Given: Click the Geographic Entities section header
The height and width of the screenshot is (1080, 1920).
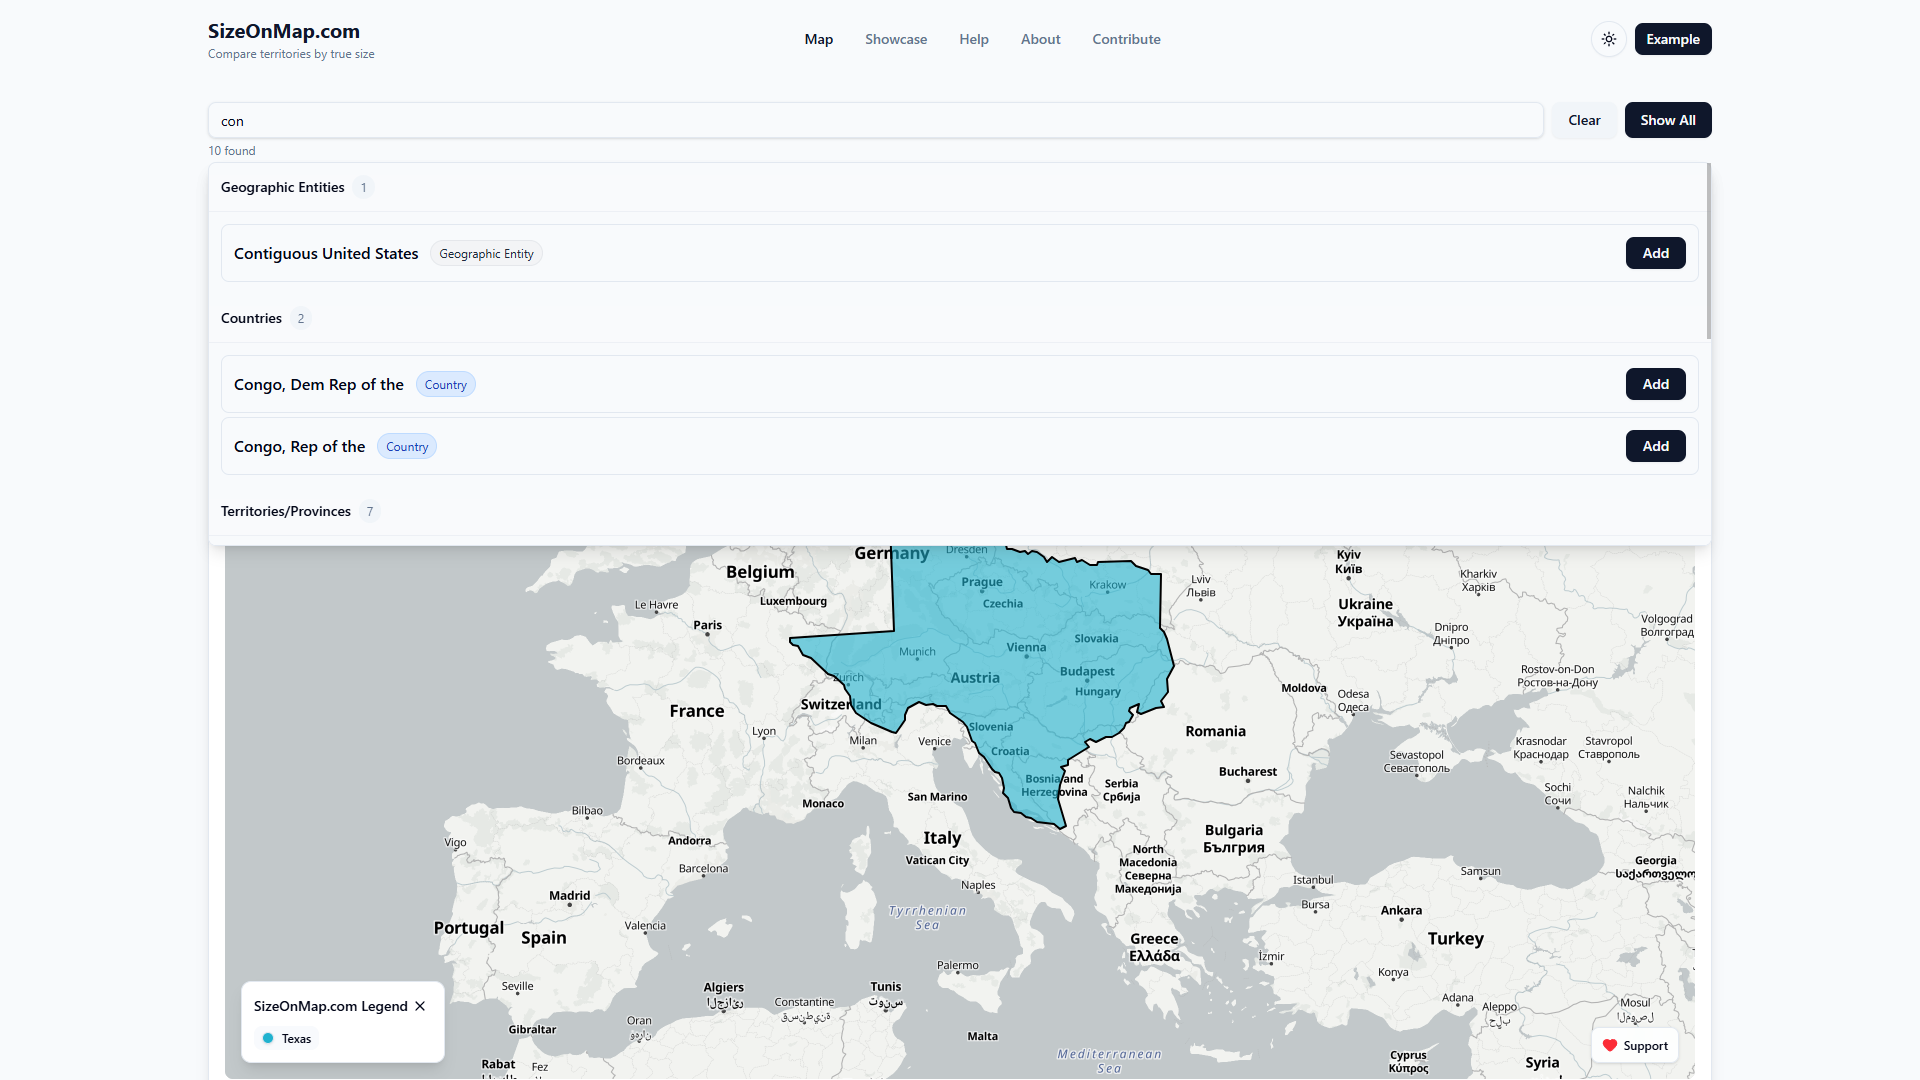Looking at the screenshot, I should 283,187.
